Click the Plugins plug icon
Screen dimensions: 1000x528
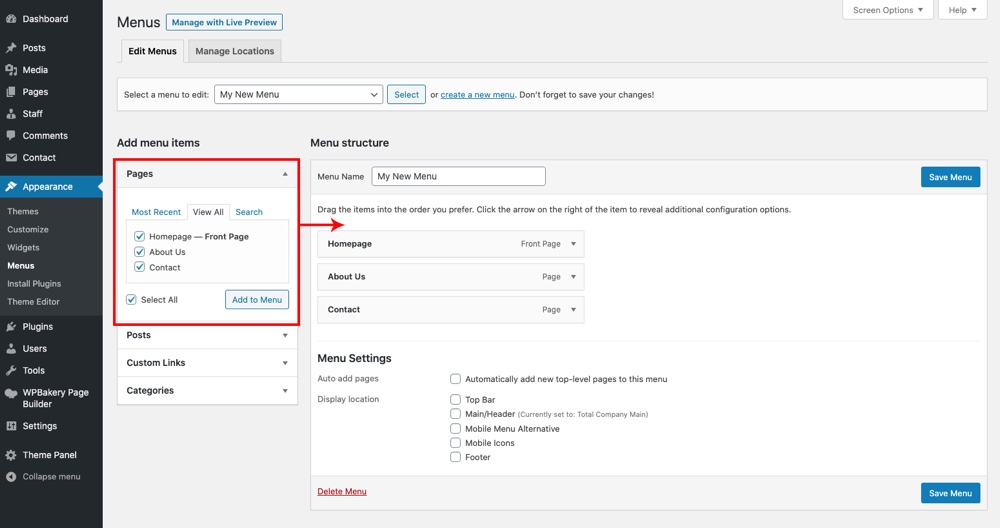tap(11, 326)
